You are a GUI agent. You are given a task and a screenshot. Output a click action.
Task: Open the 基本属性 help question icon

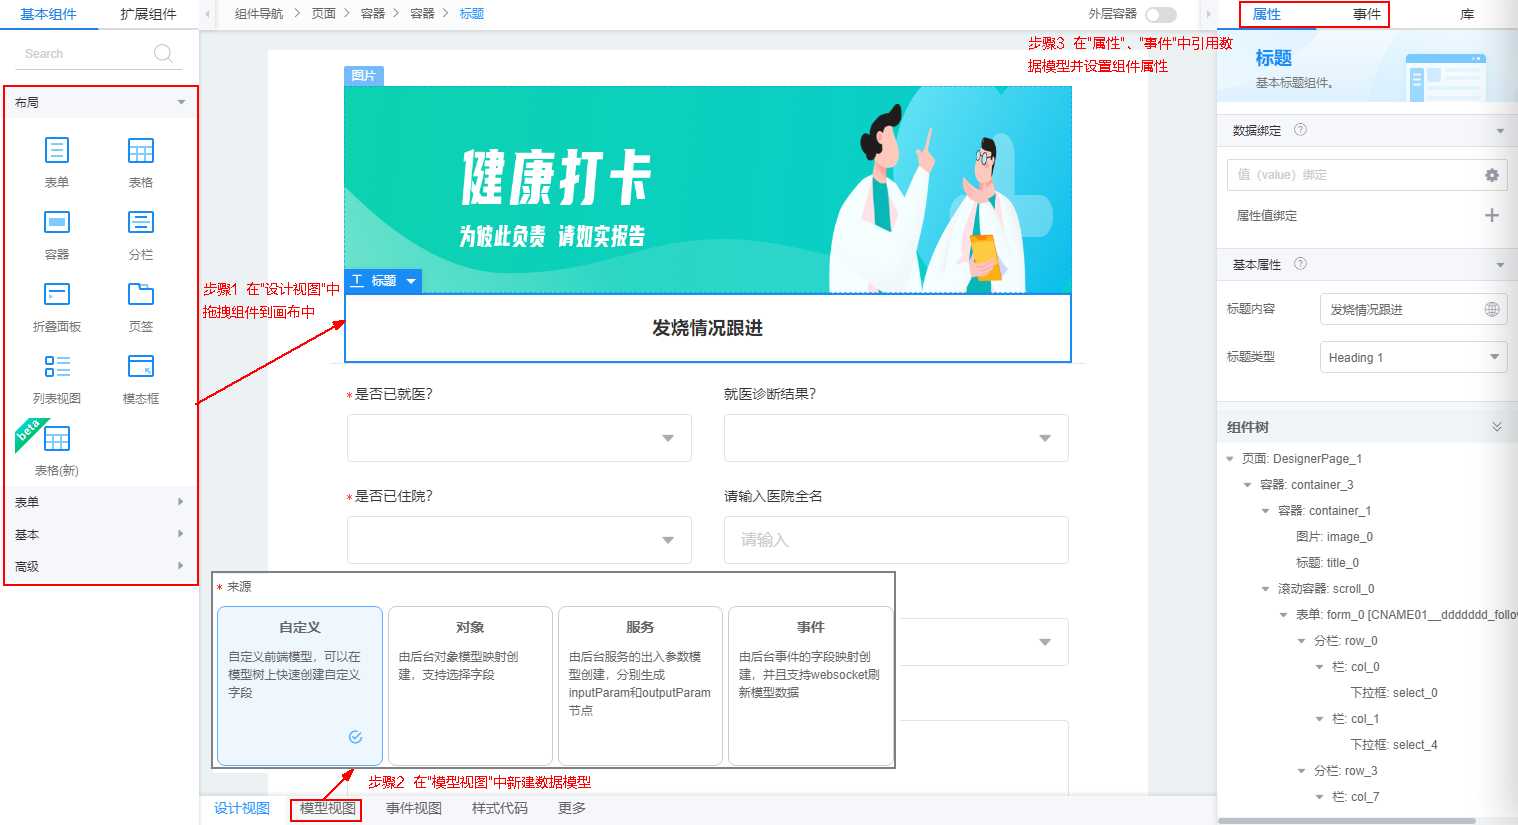pos(1300,264)
